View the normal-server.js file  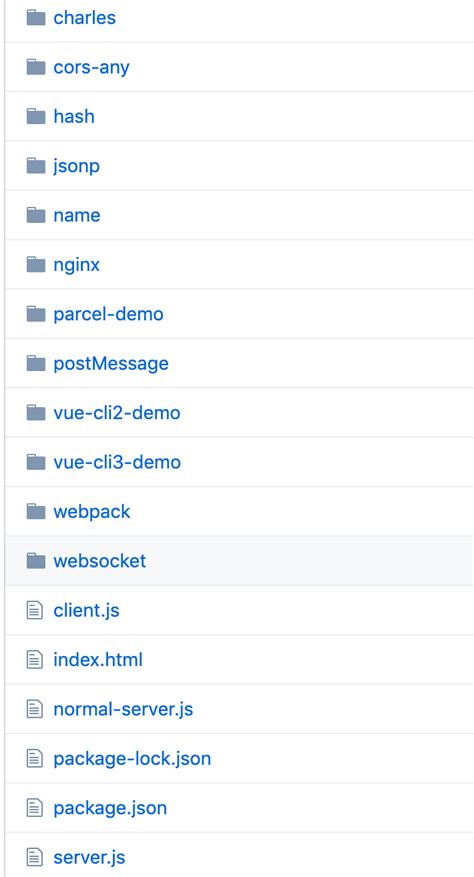[x=123, y=709]
